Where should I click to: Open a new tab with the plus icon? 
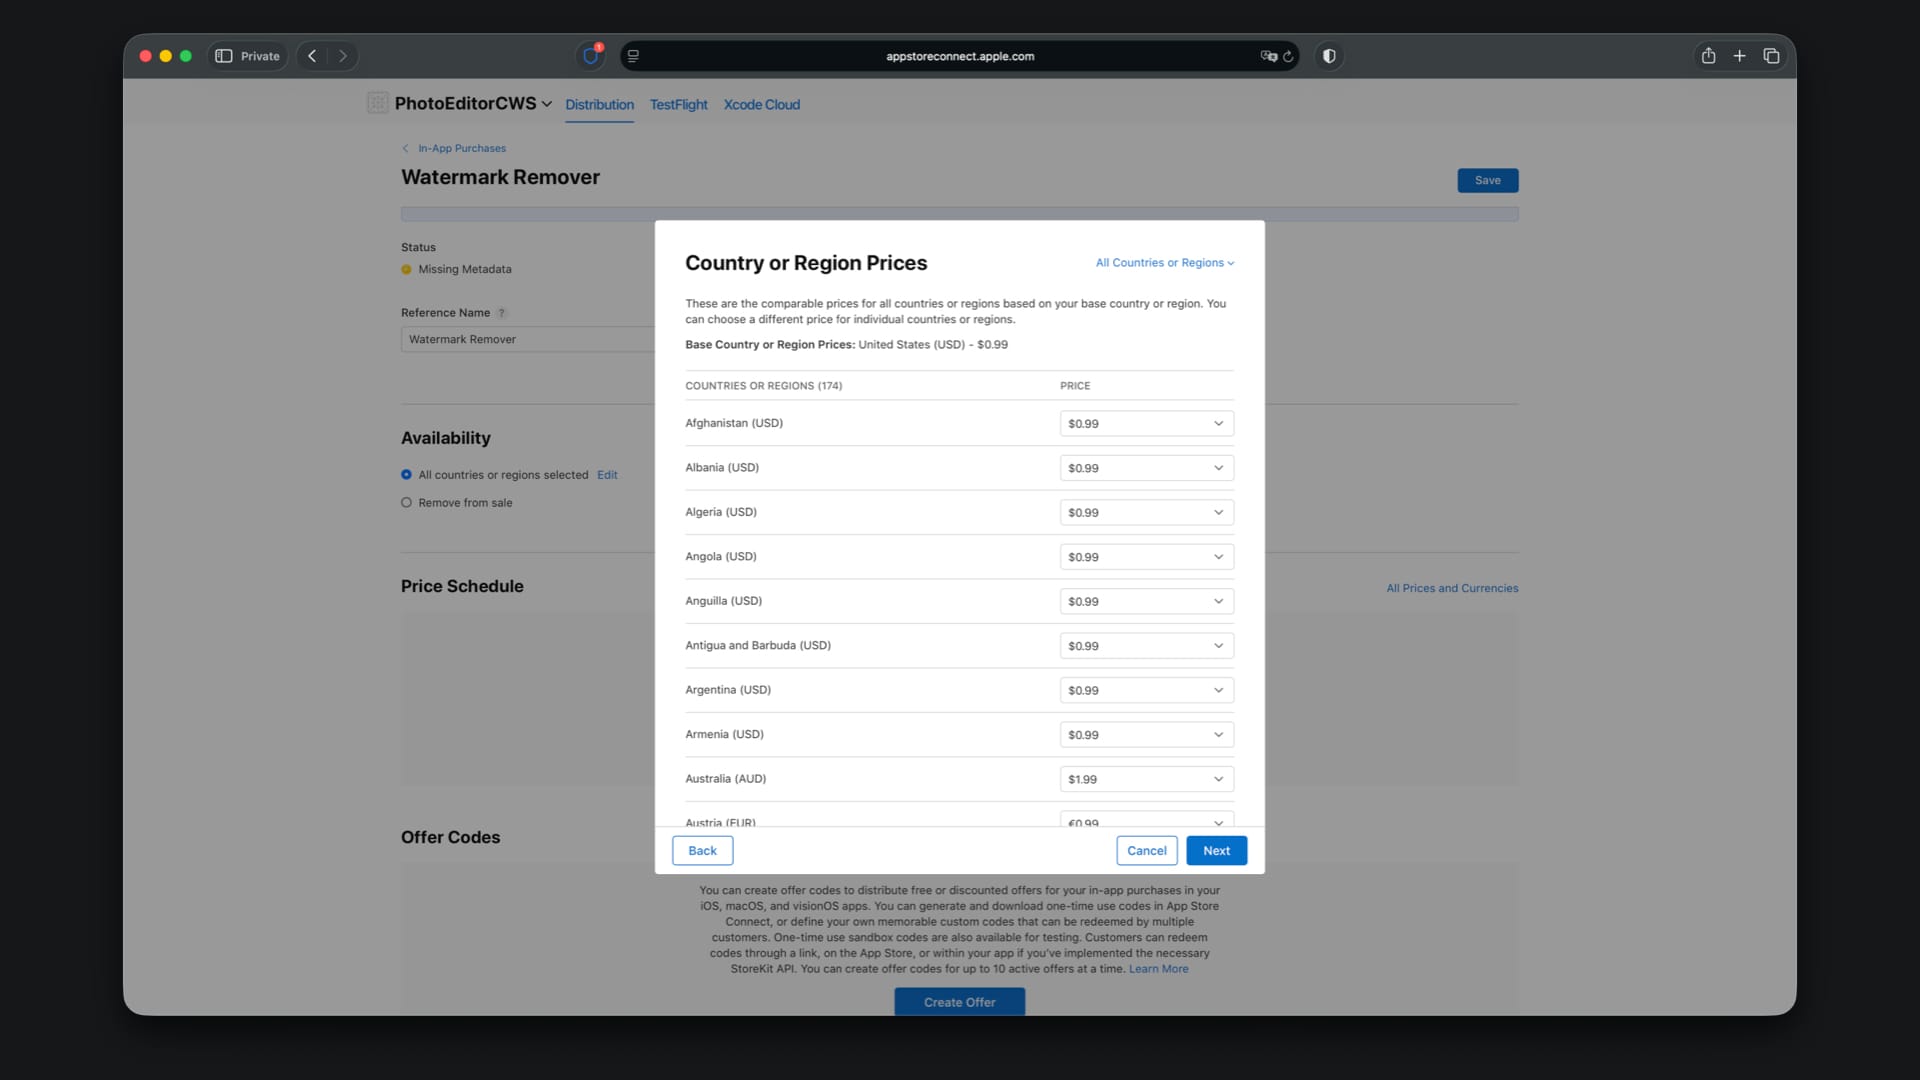click(x=1739, y=56)
